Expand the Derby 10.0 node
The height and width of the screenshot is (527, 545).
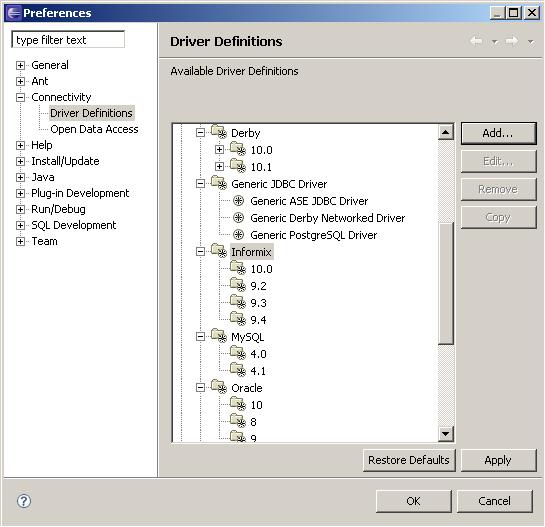point(219,150)
